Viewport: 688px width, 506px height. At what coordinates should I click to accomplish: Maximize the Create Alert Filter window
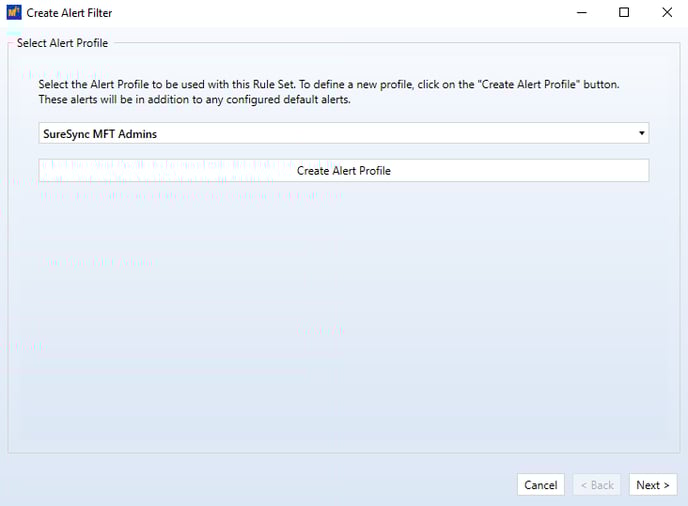[624, 13]
